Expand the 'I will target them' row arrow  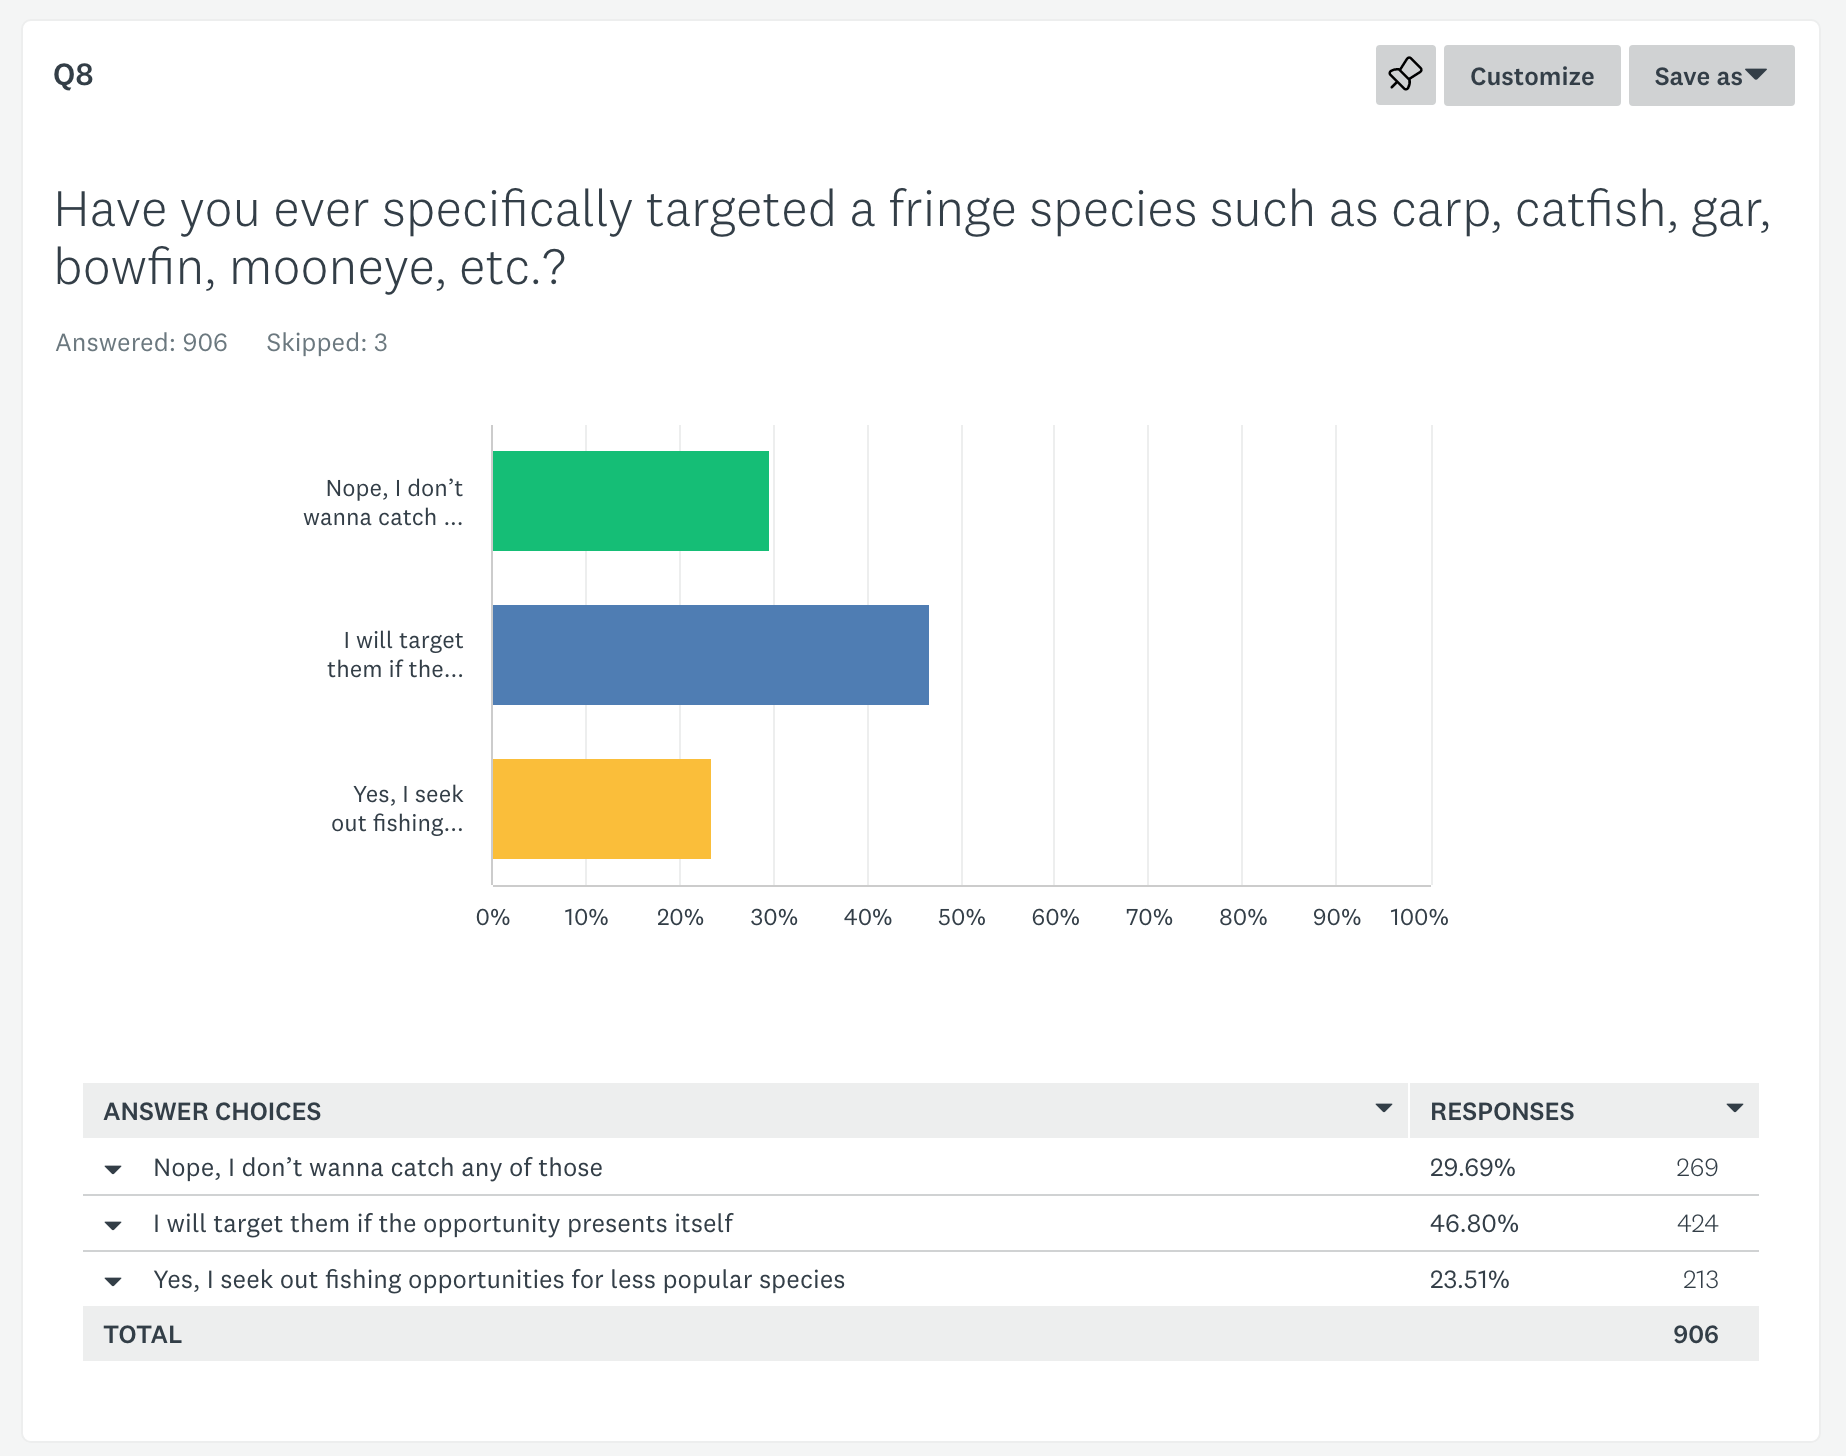tap(113, 1225)
